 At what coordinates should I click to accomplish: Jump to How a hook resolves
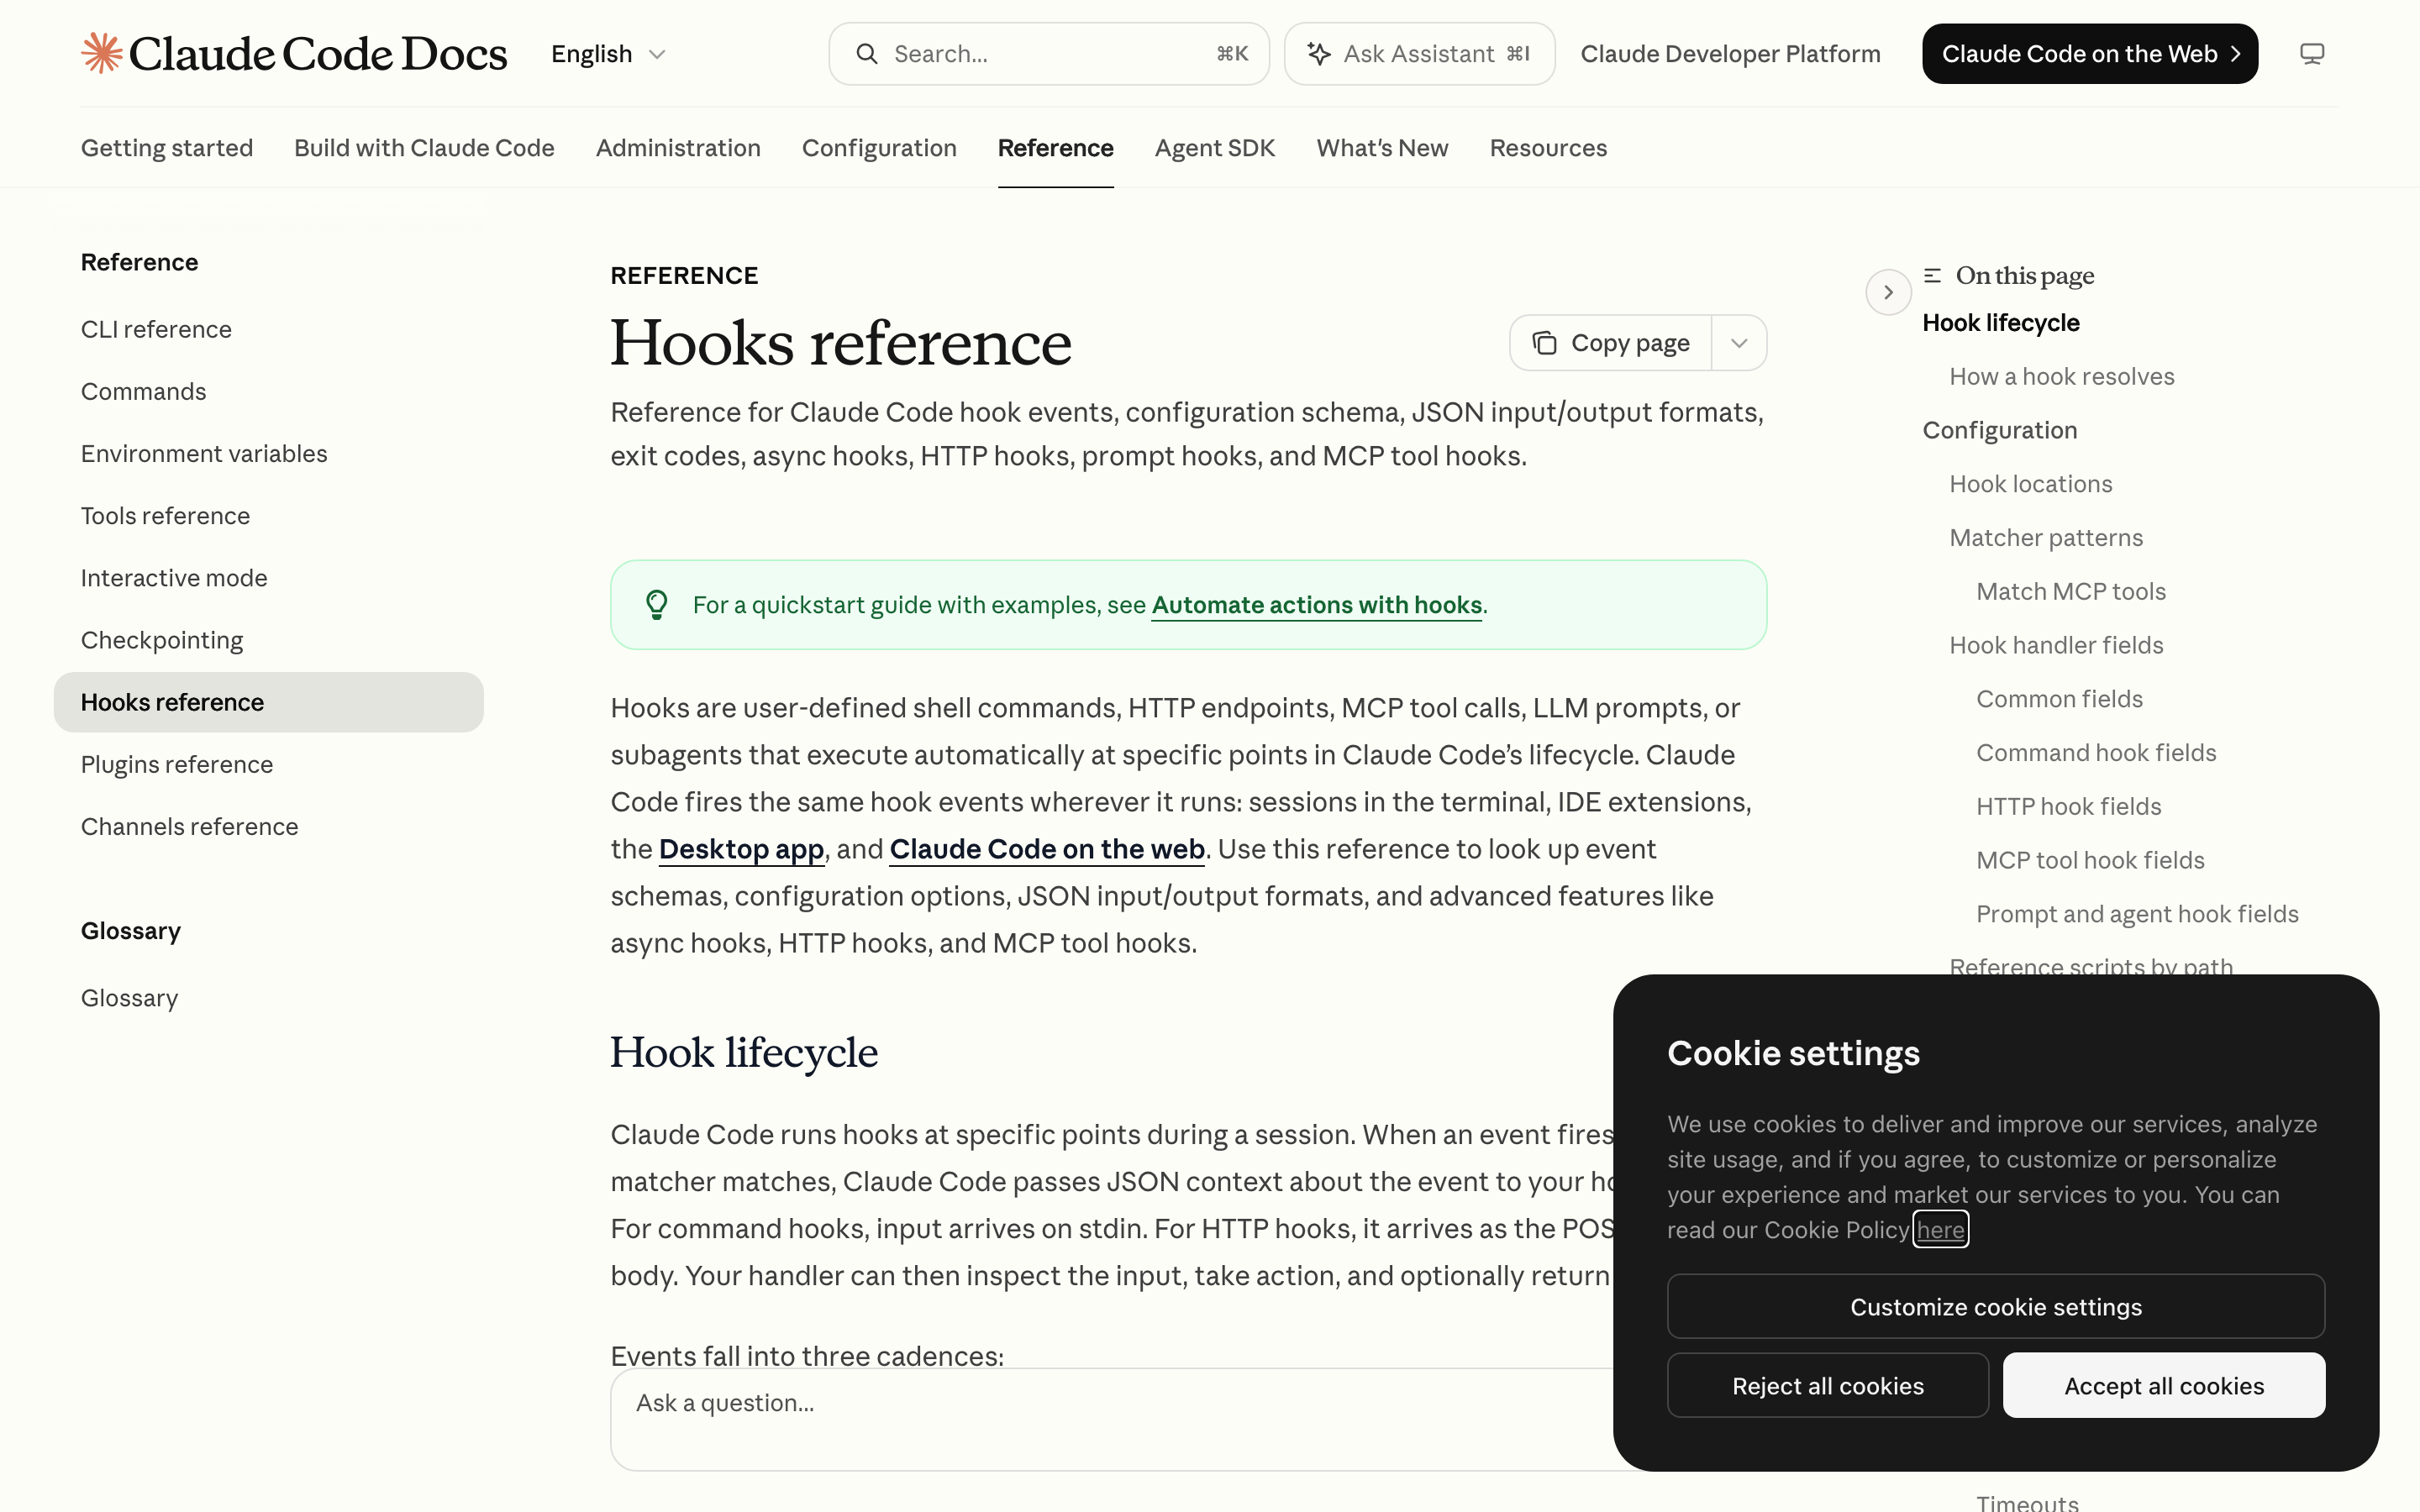(2061, 376)
